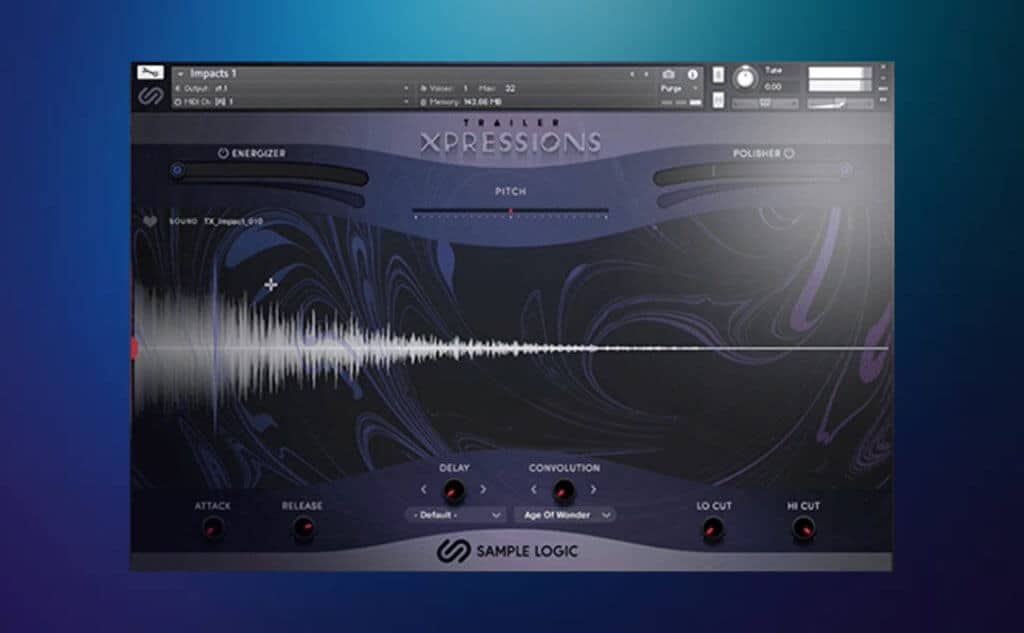This screenshot has height=633, width=1024.
Task: Open the wrench edit icon in the header
Action: pos(150,73)
